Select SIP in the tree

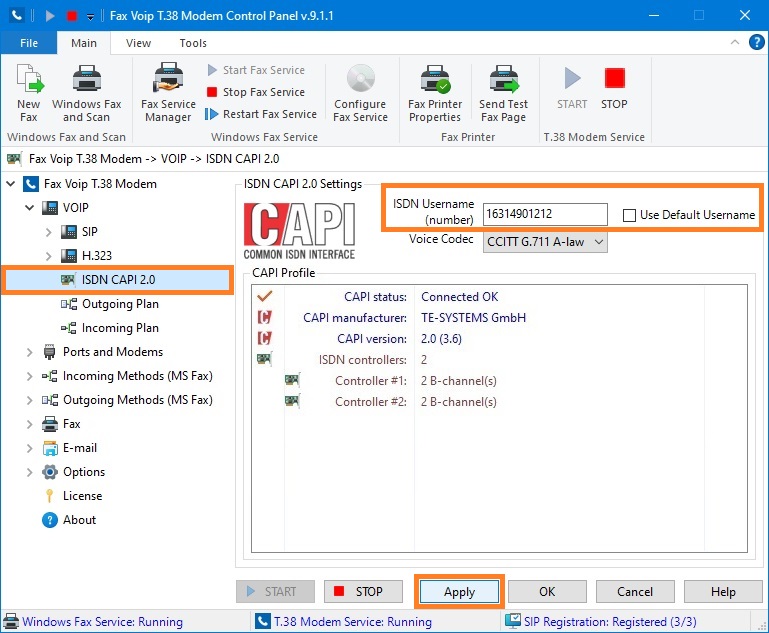[x=79, y=232]
